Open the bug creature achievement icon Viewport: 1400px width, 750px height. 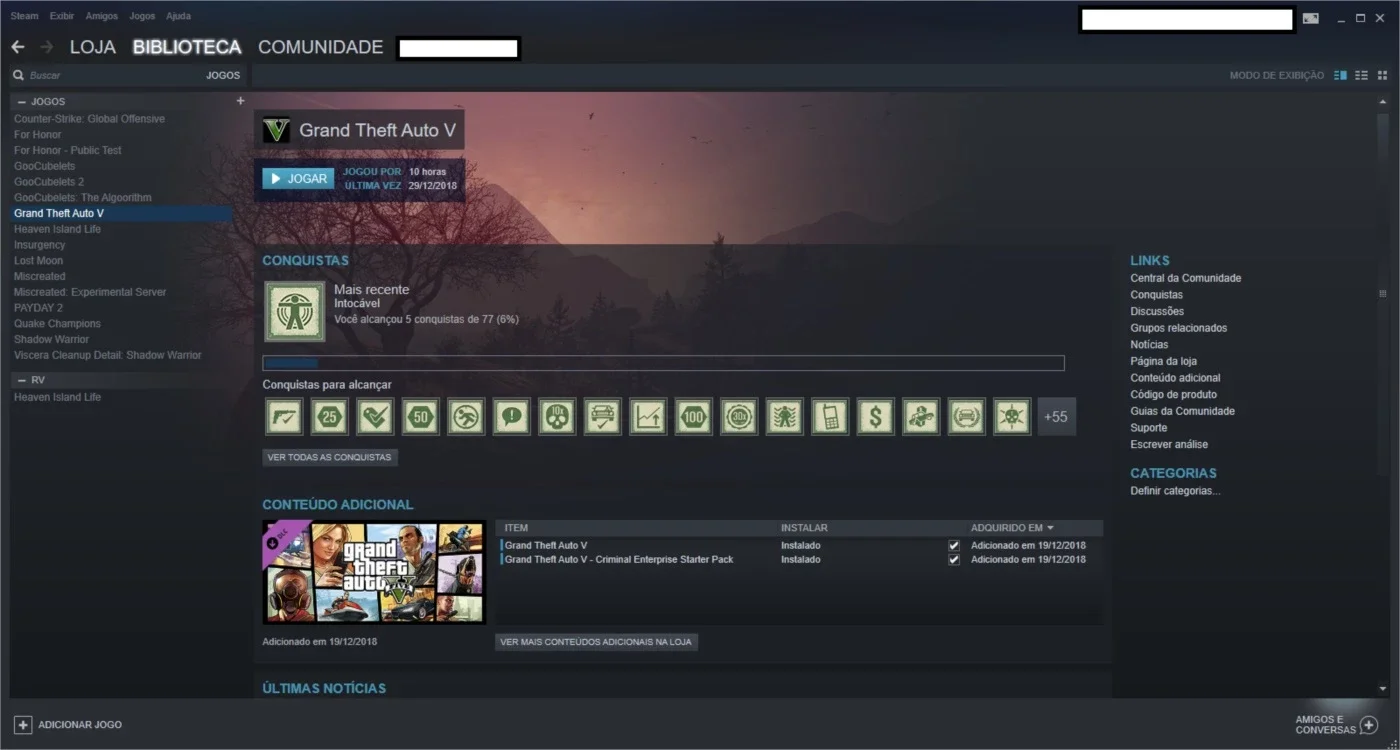(784, 417)
